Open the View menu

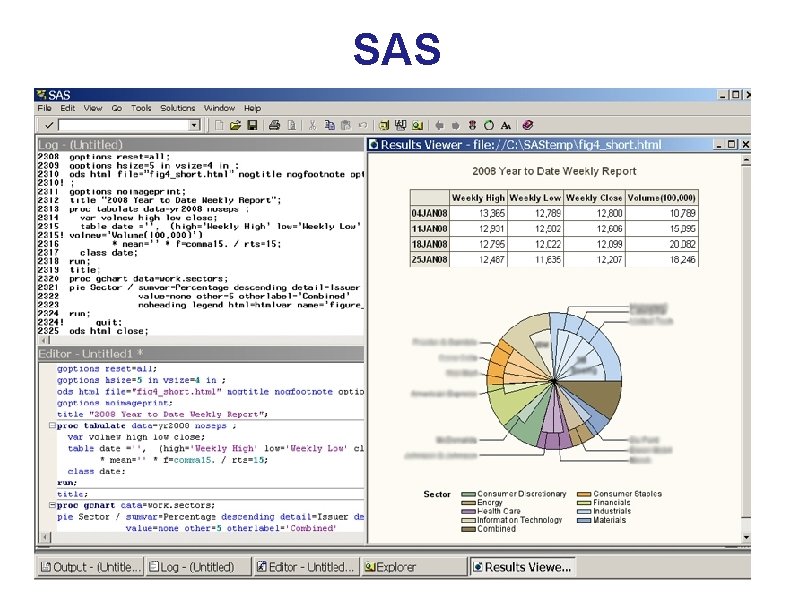click(x=93, y=108)
